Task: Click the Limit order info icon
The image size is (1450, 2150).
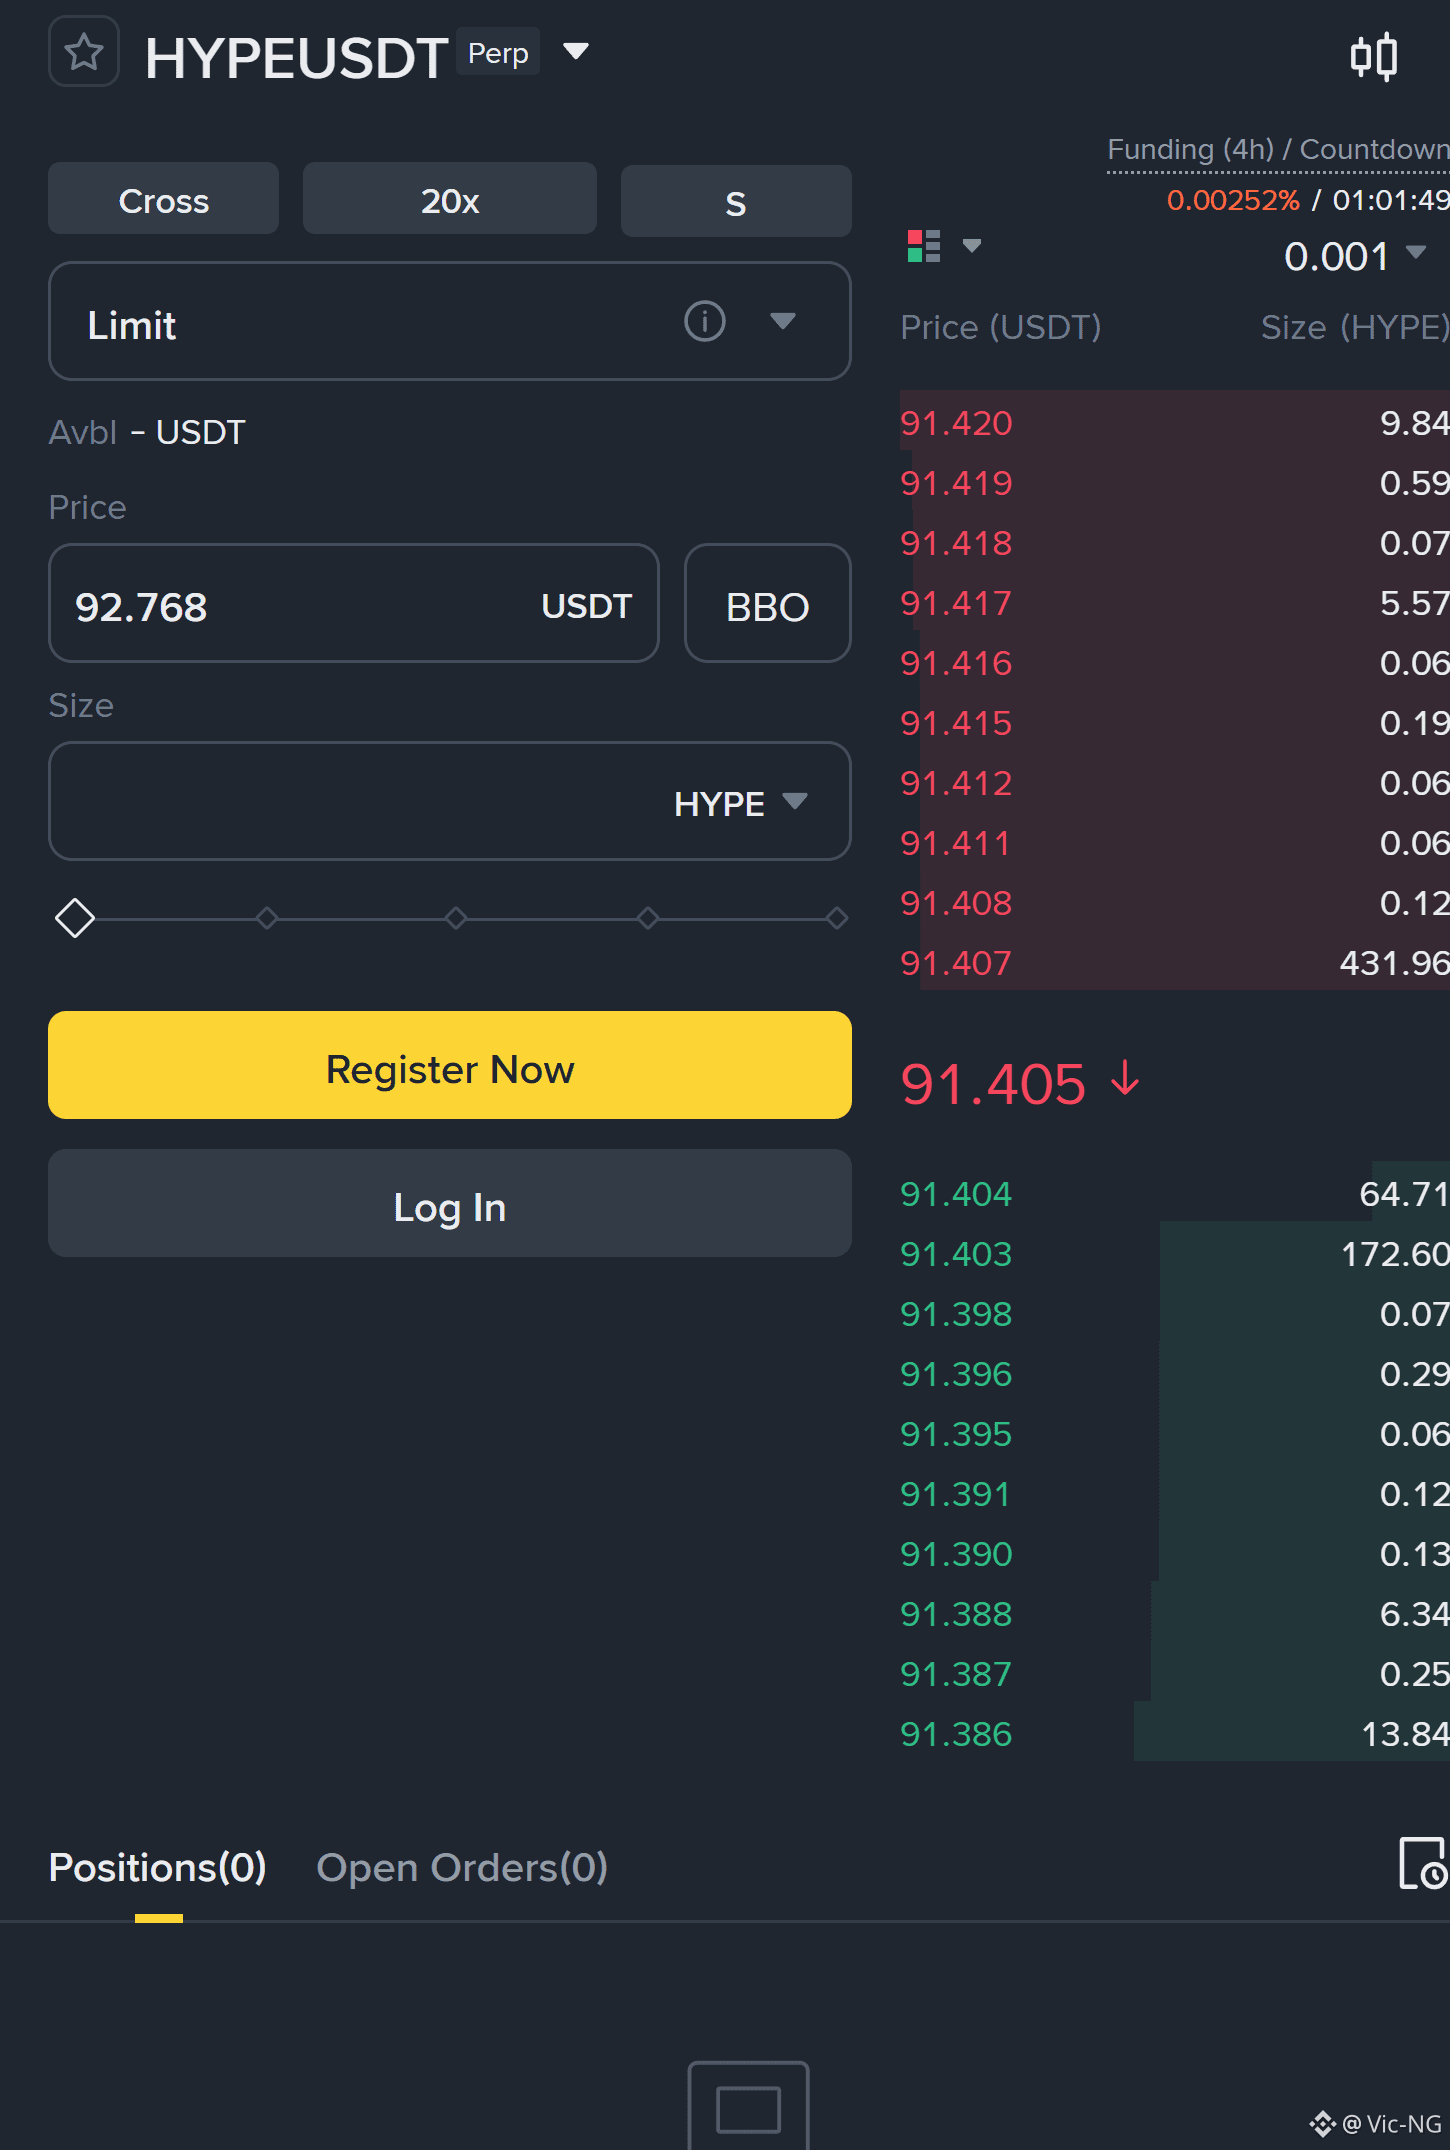Action: (704, 322)
